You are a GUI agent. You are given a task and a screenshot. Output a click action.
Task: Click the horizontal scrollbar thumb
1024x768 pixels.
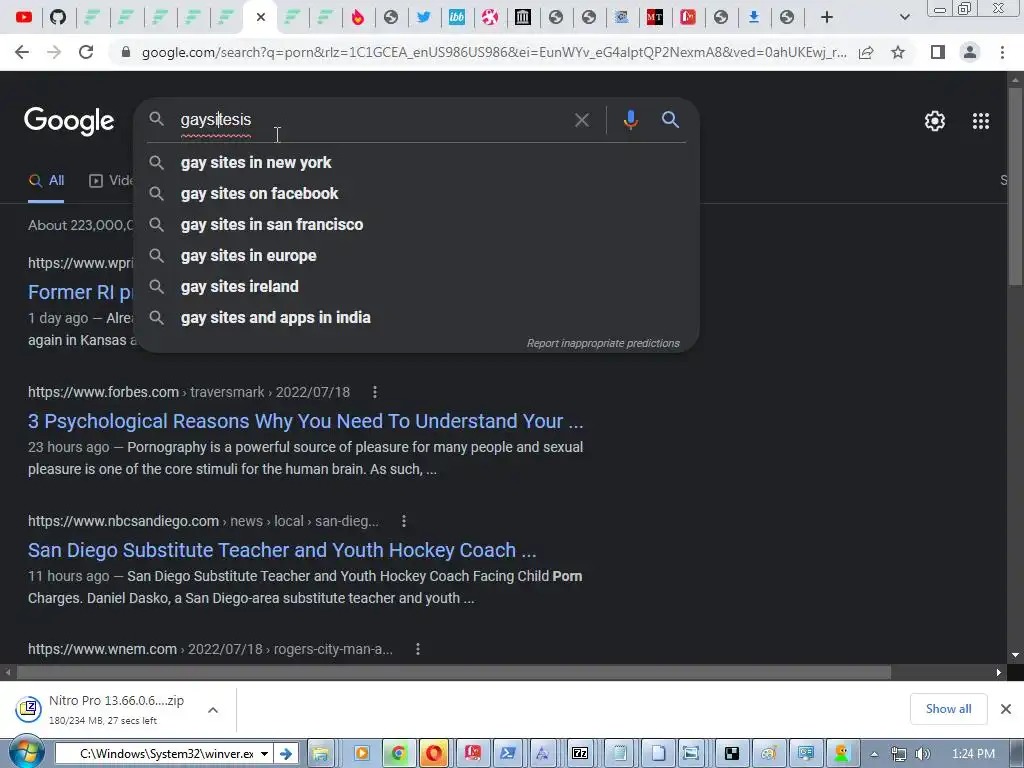(454, 672)
